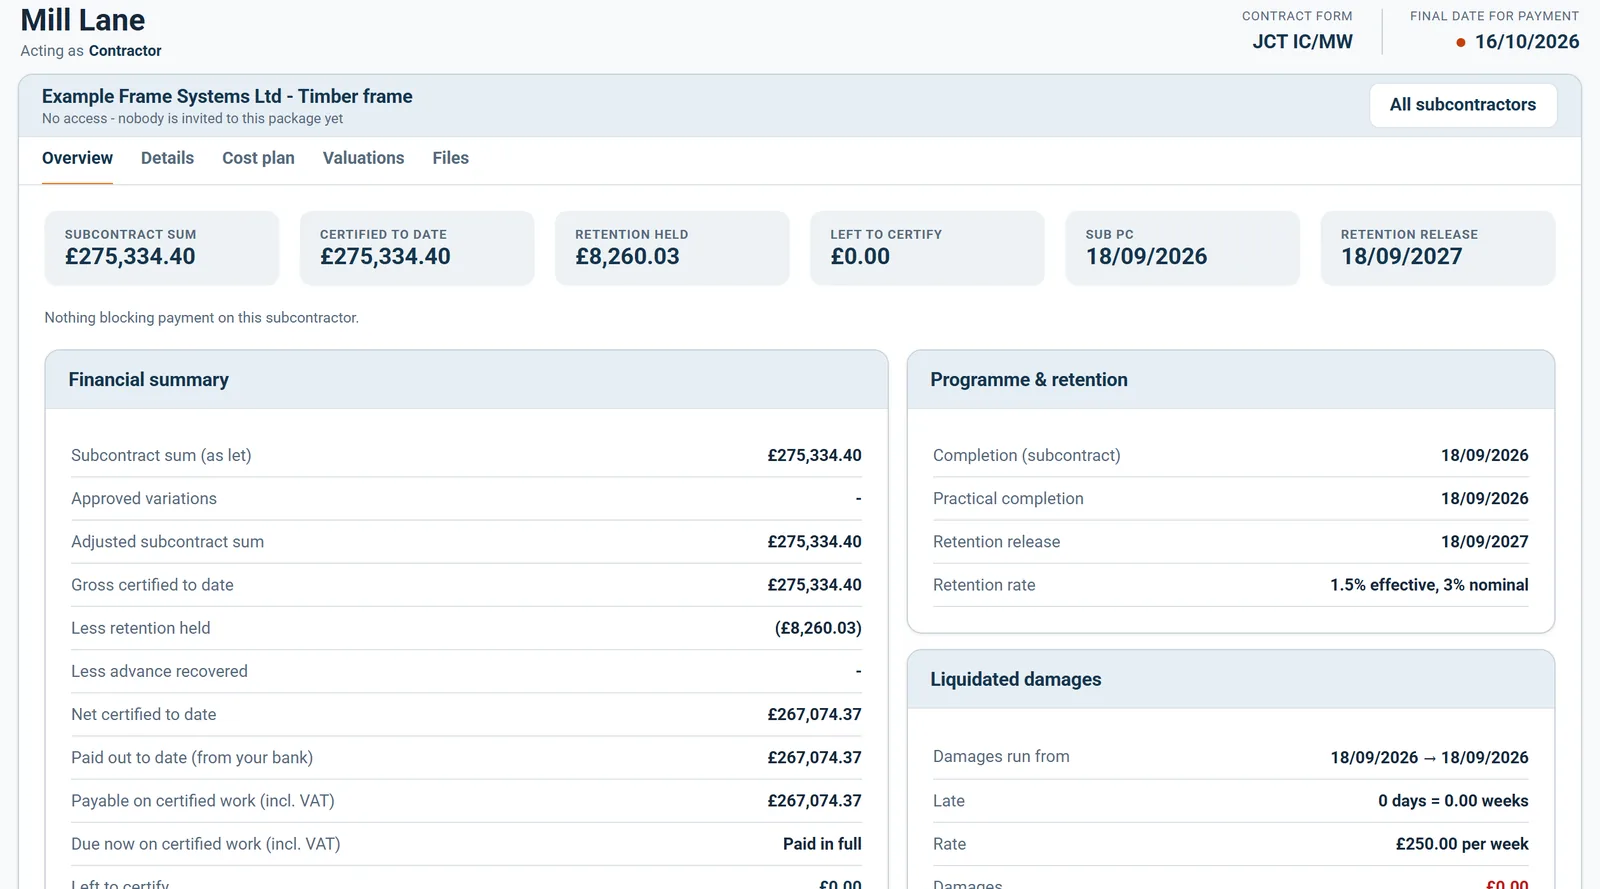The image size is (1600, 889).
Task: Click the Paid out to date row label
Action: coord(192,758)
